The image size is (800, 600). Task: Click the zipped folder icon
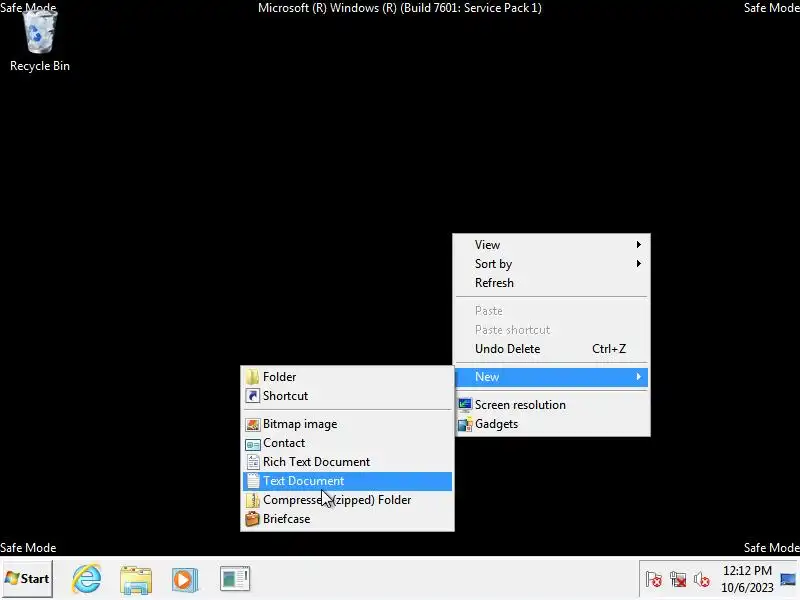[253, 500]
